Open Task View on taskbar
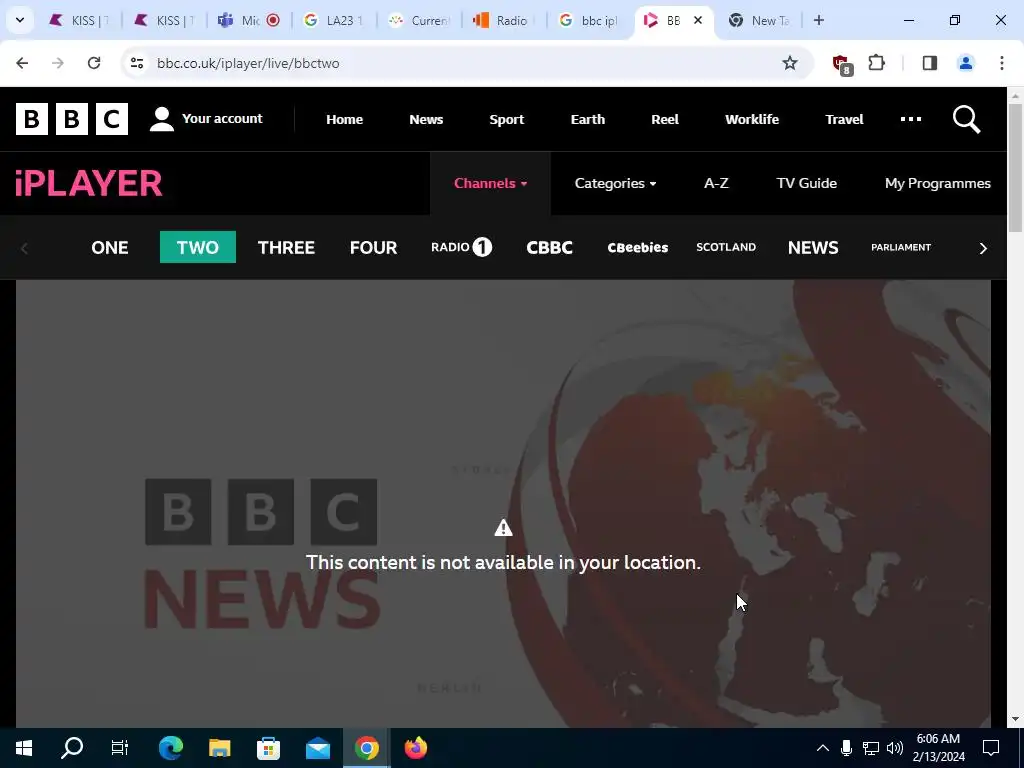The image size is (1024, 768). tap(120, 748)
